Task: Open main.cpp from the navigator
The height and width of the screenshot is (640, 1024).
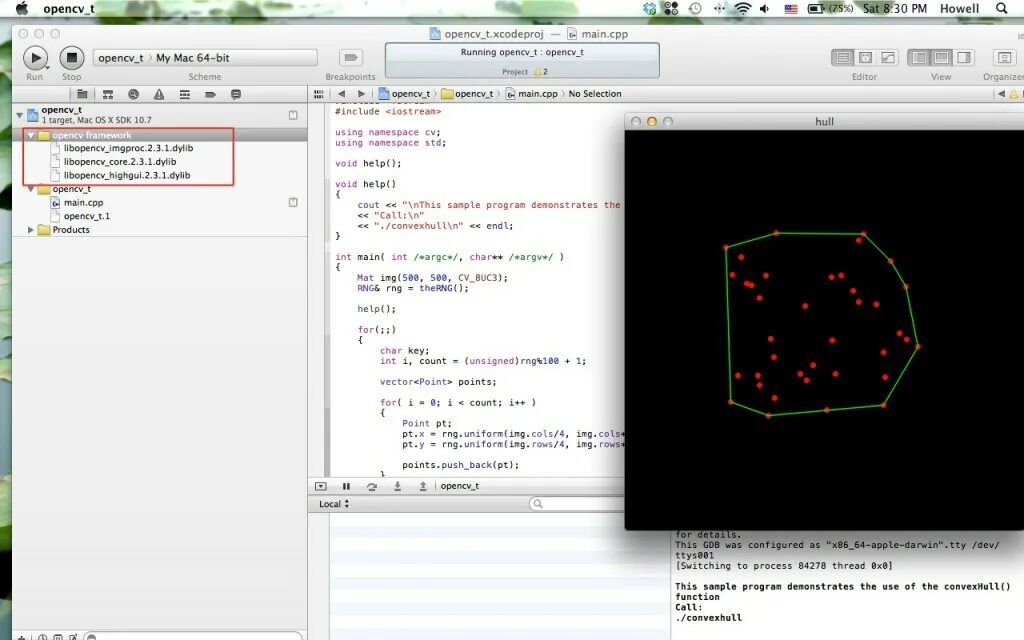Action: pyautogui.click(x=83, y=202)
